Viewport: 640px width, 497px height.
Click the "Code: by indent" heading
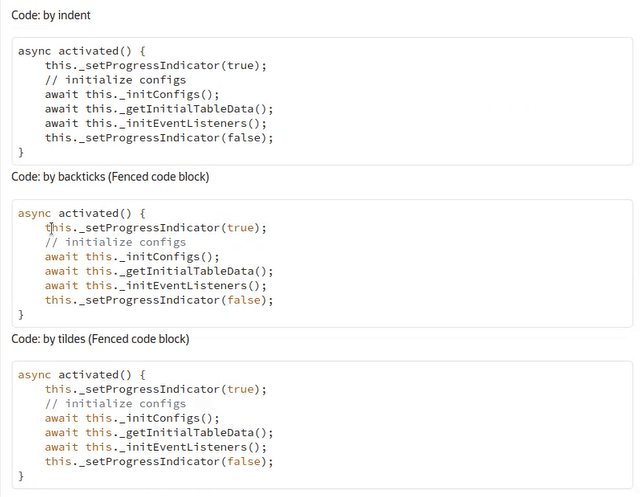pos(51,15)
